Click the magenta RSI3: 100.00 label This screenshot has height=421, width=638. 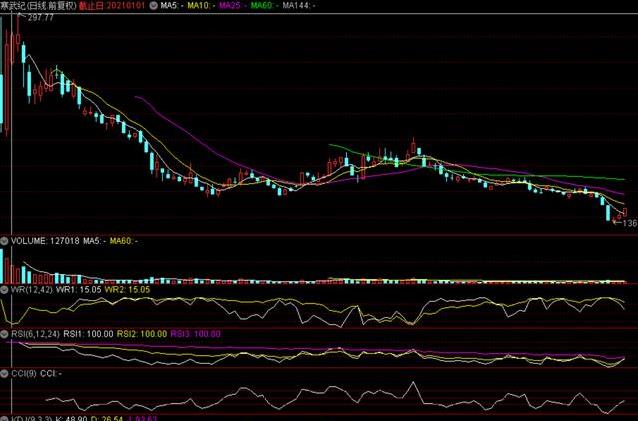[193, 334]
